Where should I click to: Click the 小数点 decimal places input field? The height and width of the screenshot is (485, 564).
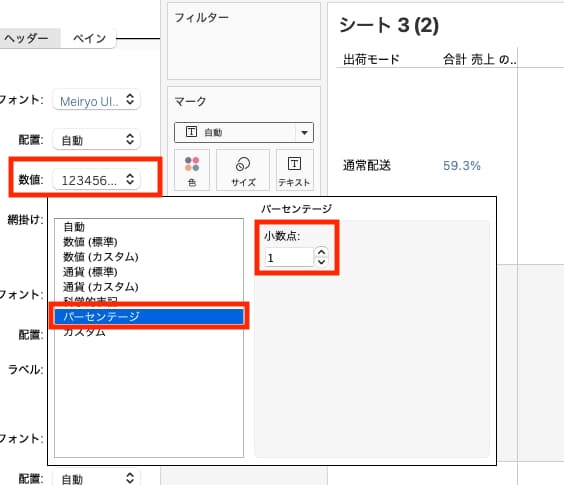click(289, 257)
